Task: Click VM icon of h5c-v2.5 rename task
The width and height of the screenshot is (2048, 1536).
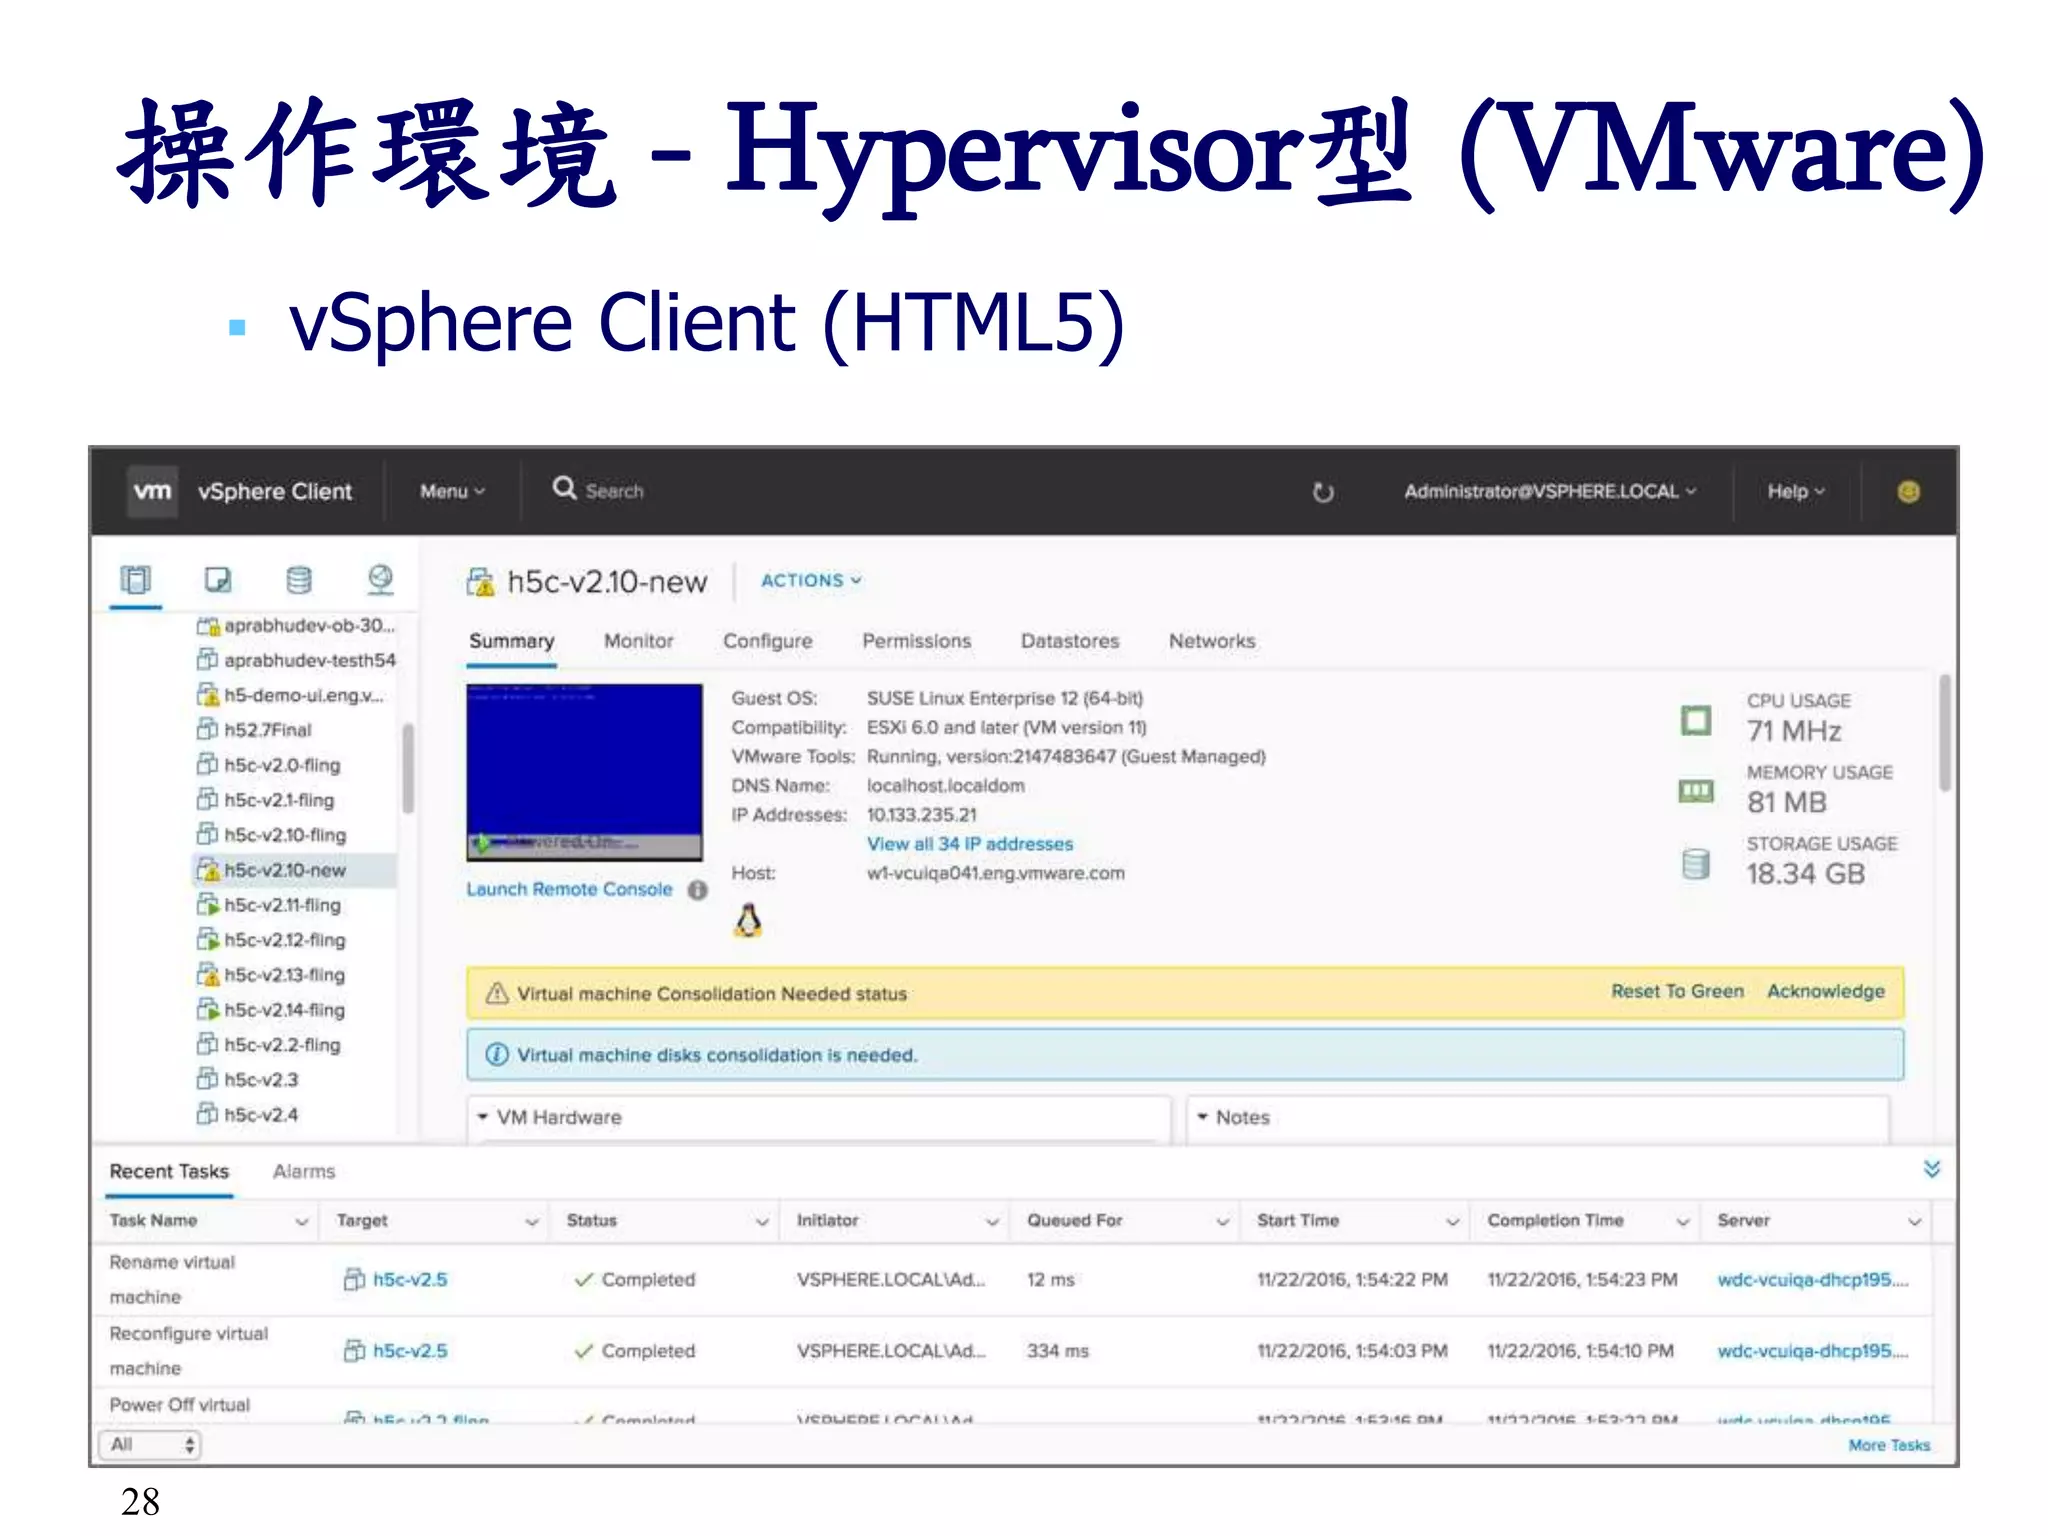Action: coord(354,1279)
